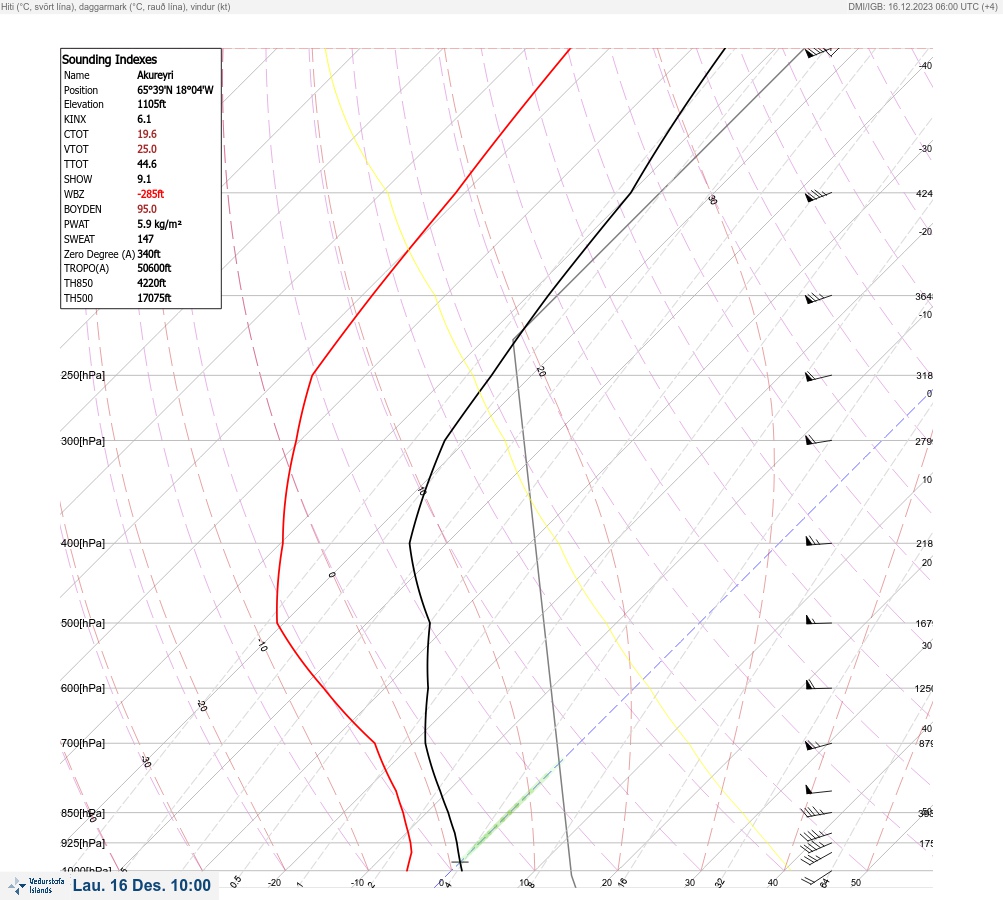Click the 'WBZ' index label
Image resolution: width=1003 pixels, height=900 pixels.
(x=74, y=194)
